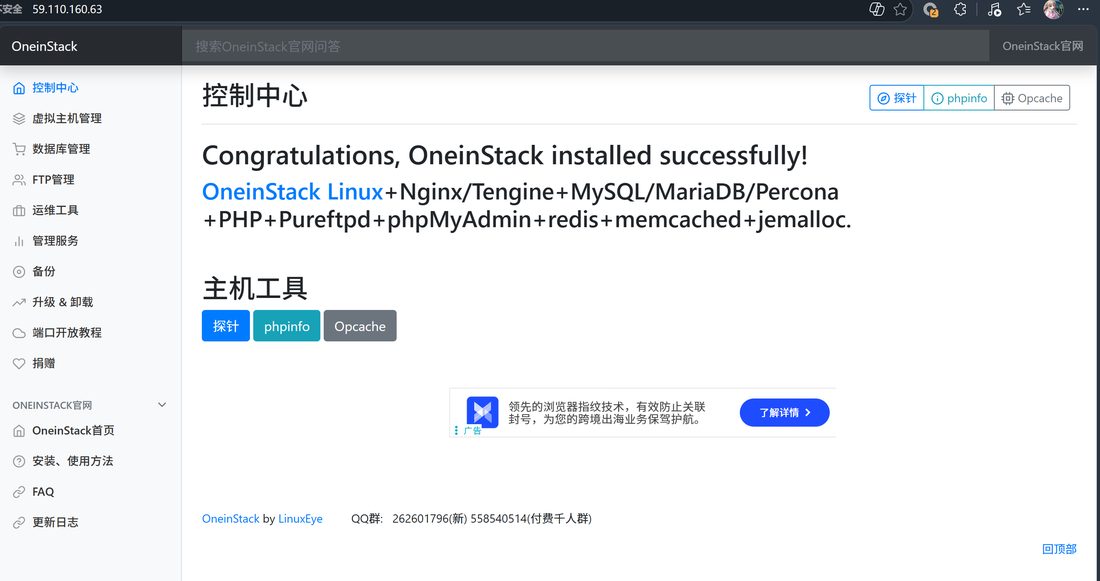Open OneinStack官网 in the top bar

[x=1042, y=46]
